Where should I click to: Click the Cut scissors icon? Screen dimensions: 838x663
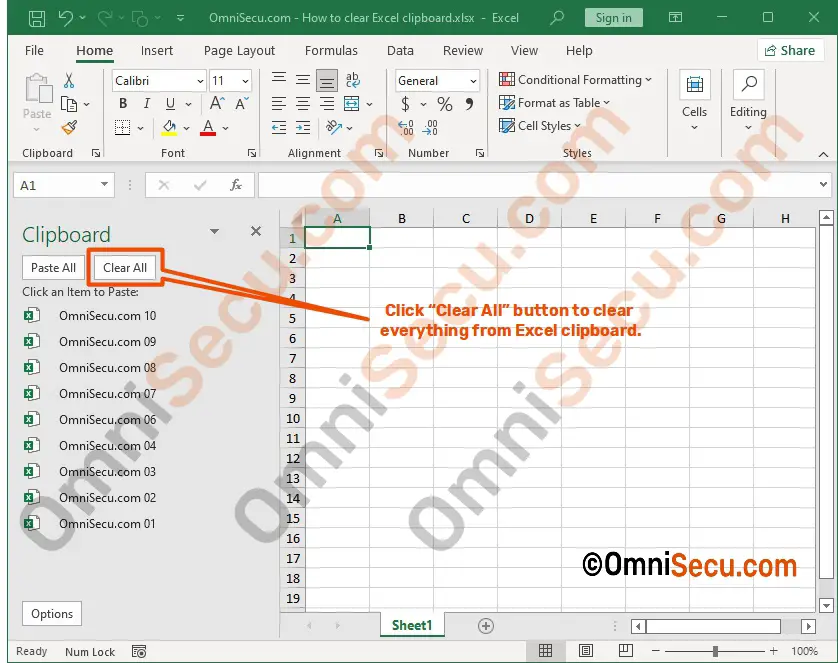tap(69, 81)
